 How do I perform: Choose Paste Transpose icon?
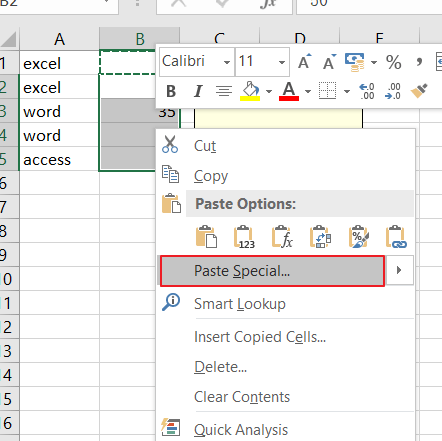[x=320, y=237]
